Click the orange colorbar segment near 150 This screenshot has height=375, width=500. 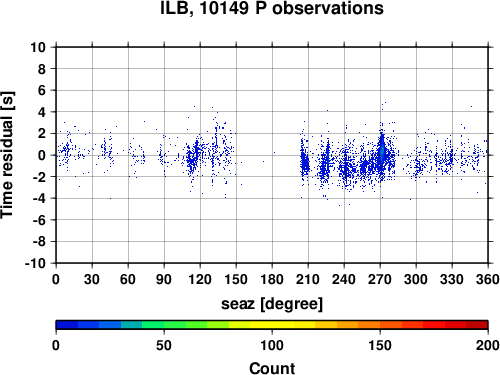click(x=380, y=325)
